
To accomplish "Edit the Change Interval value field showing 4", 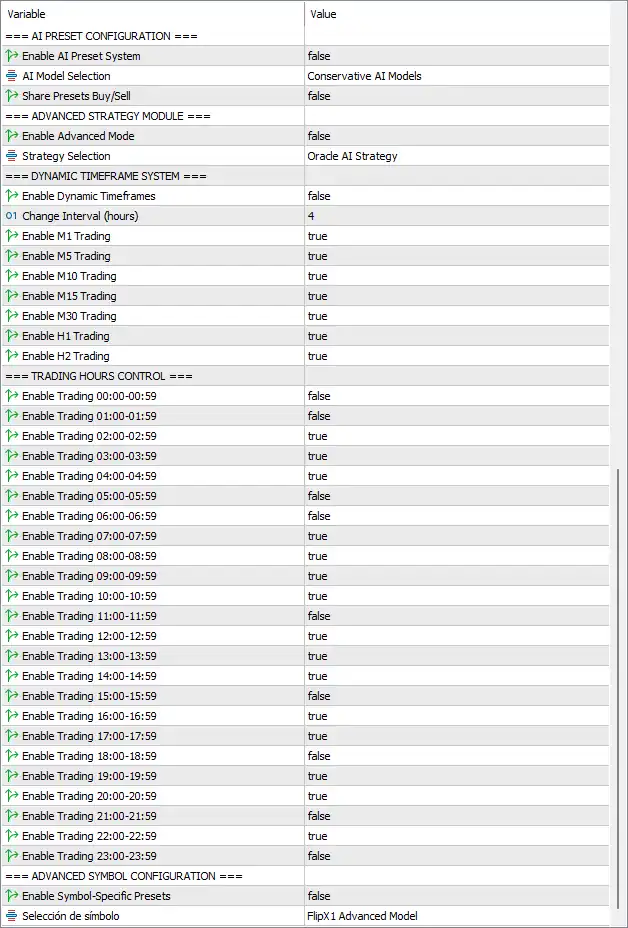I will tap(456, 216).
